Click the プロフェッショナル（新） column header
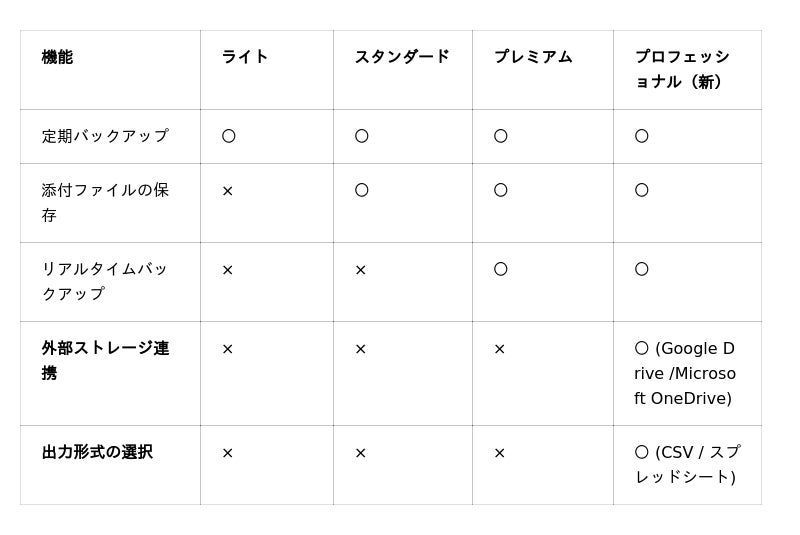This screenshot has width=800, height=535. click(682, 69)
